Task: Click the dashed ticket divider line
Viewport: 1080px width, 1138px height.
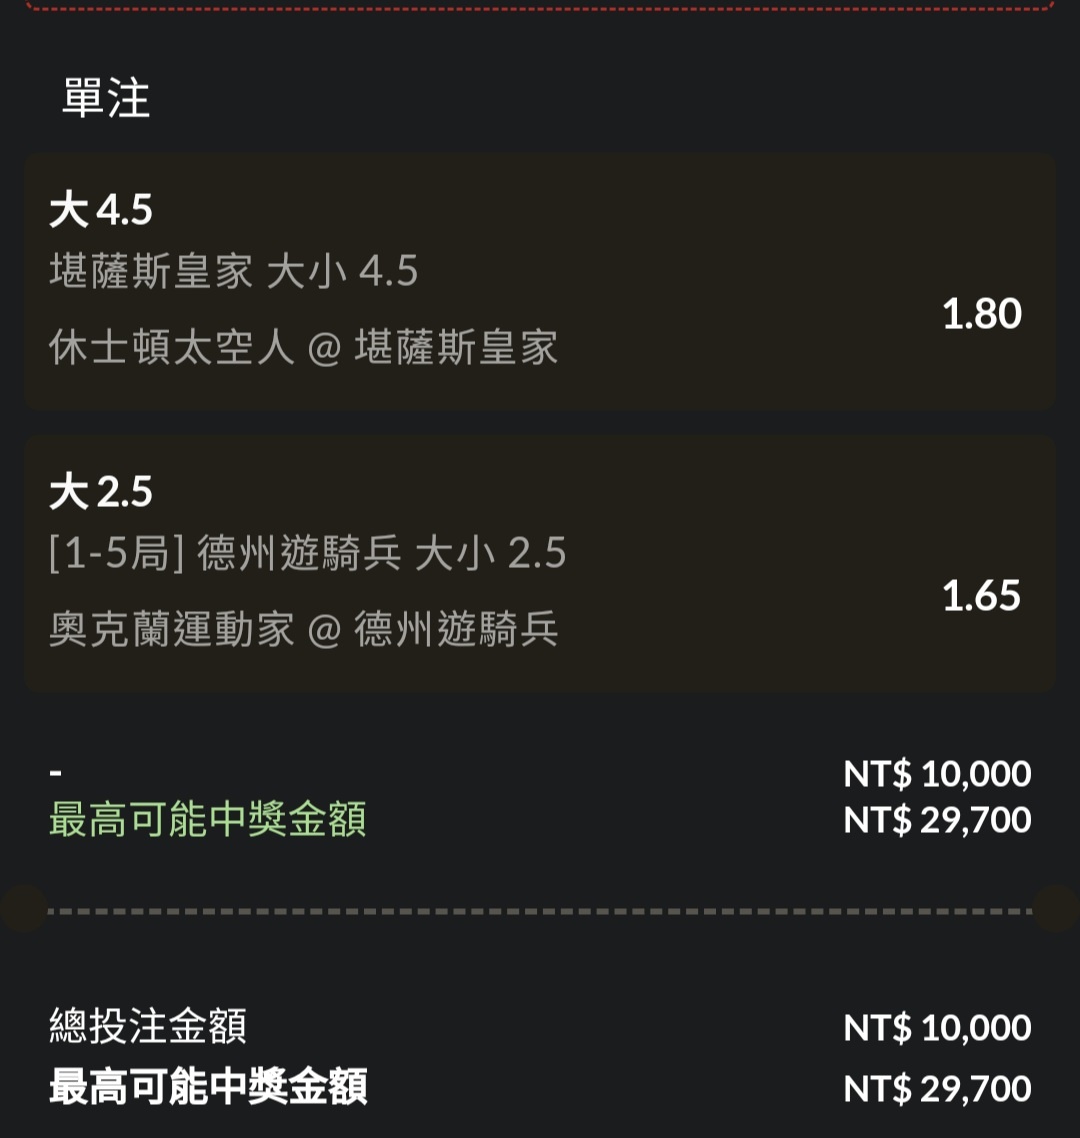Action: 540,911
